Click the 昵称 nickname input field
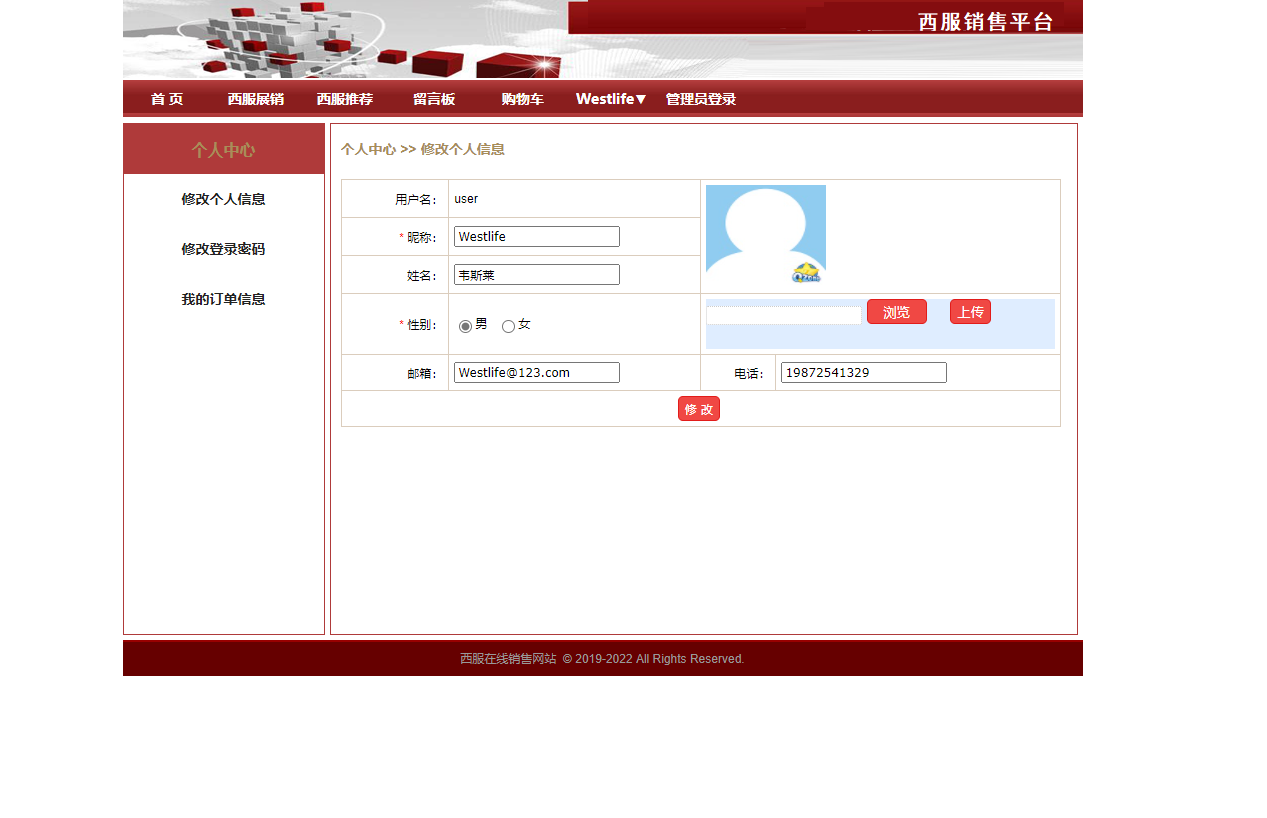The width and height of the screenshot is (1267, 818). [536, 236]
